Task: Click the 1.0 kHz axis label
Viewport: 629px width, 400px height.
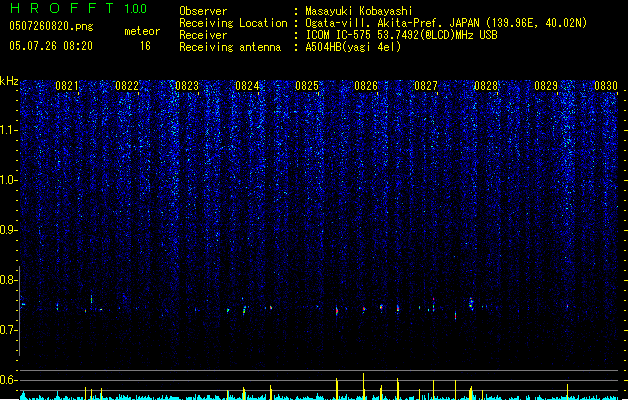Action: [x=9, y=180]
